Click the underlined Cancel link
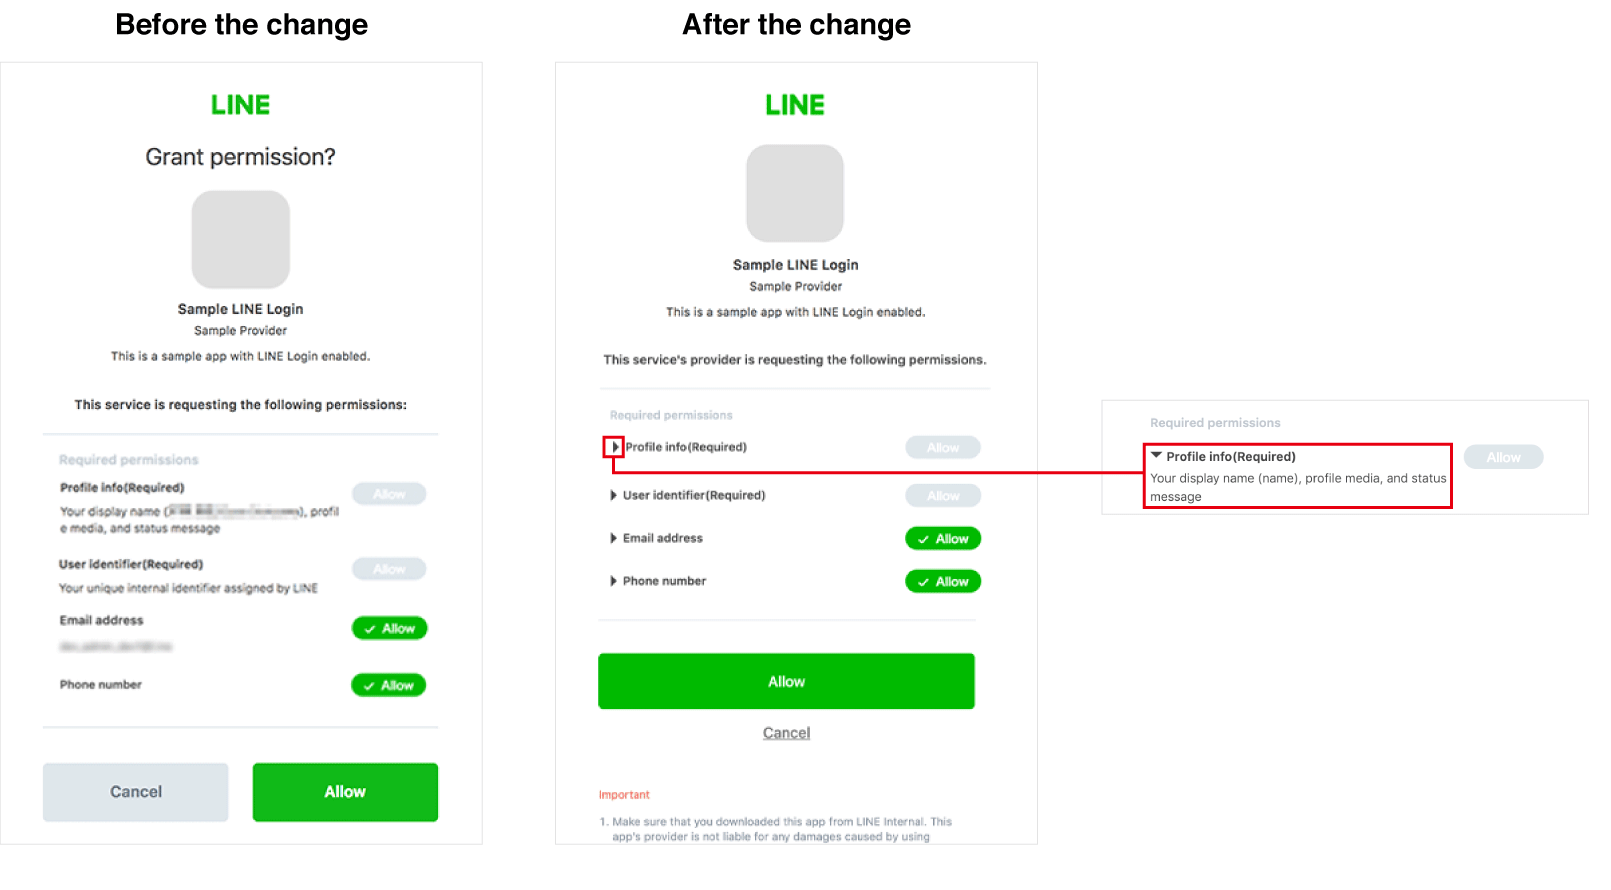The image size is (1611, 890). pyautogui.click(x=786, y=733)
